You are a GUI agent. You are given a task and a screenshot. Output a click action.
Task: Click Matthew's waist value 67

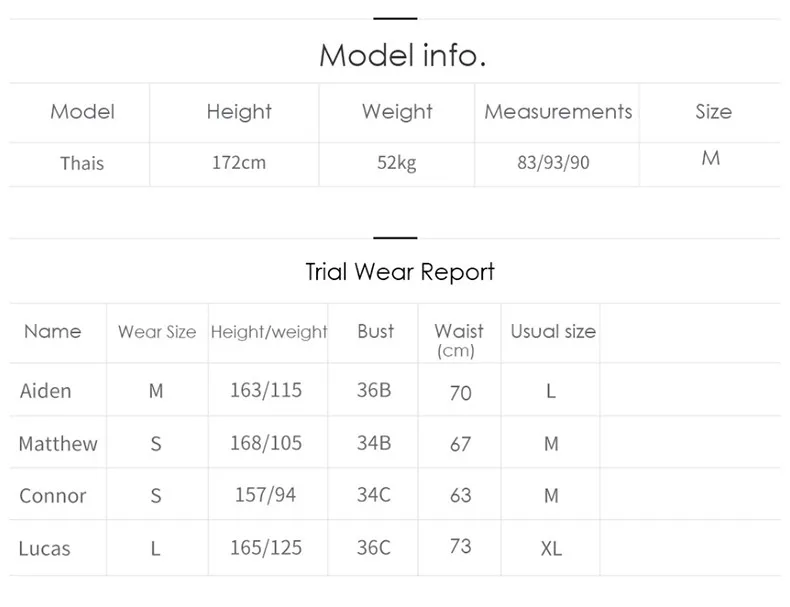460,444
